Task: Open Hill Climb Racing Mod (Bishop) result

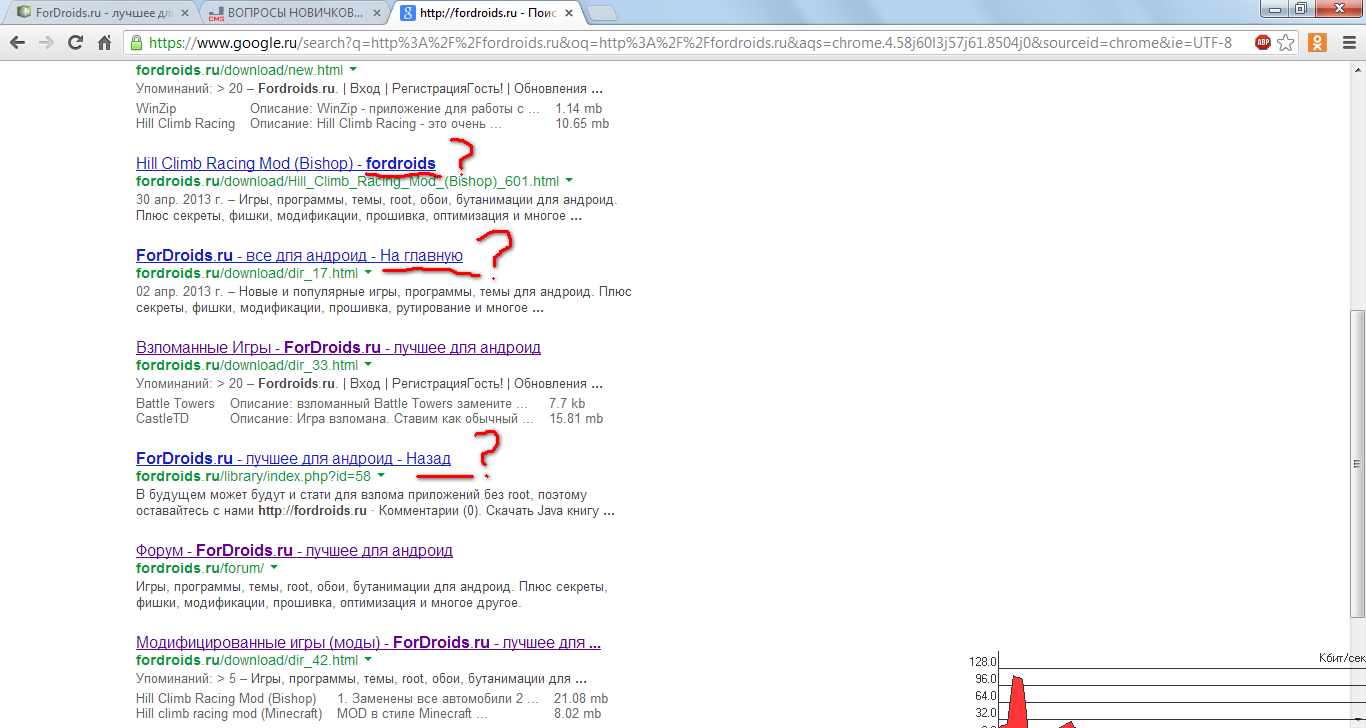Action: (286, 163)
